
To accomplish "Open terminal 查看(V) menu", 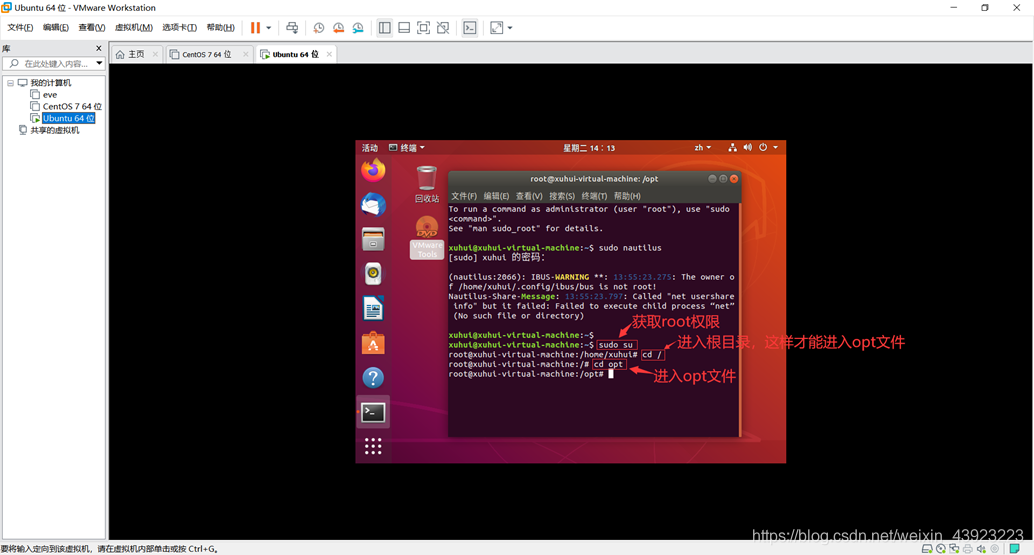I will [529, 196].
